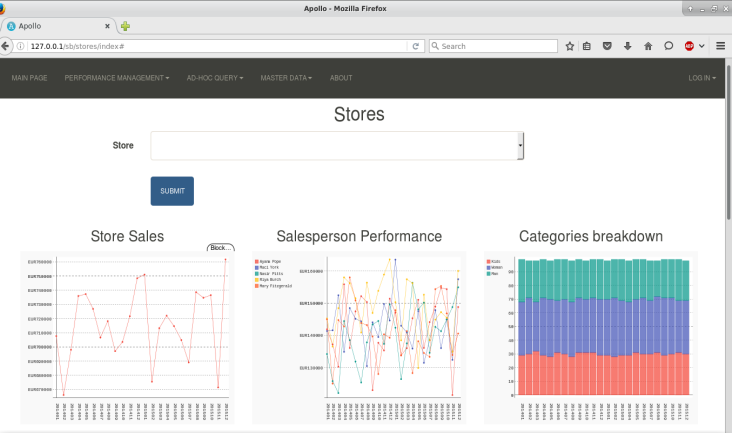Open the Firefox hamburger menu
Screen dimensions: 733x435
click(720, 46)
